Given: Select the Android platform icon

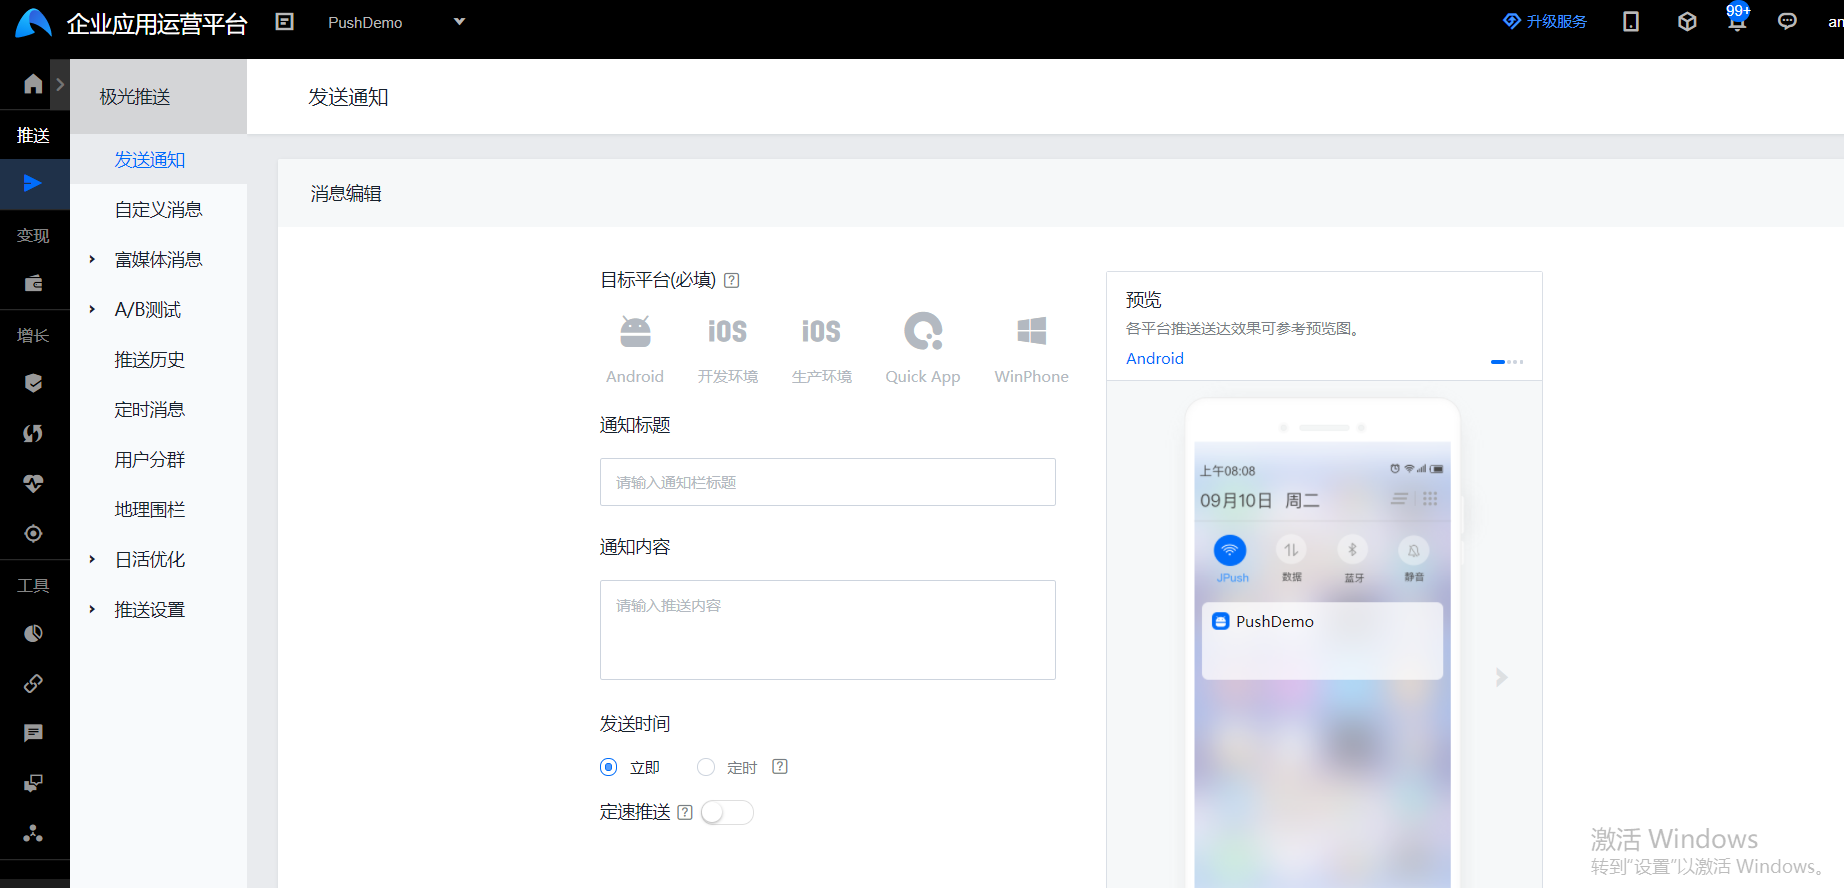Looking at the screenshot, I should coord(635,332).
